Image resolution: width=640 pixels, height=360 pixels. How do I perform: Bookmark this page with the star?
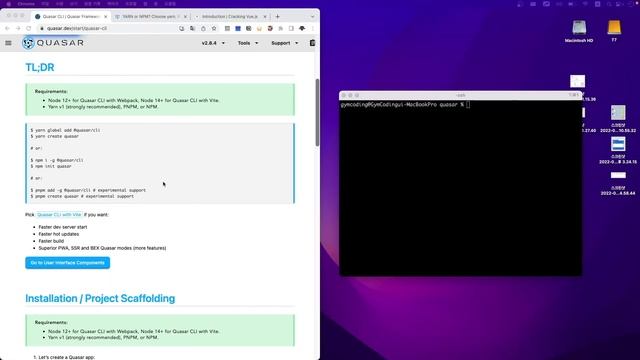tap(214, 28)
